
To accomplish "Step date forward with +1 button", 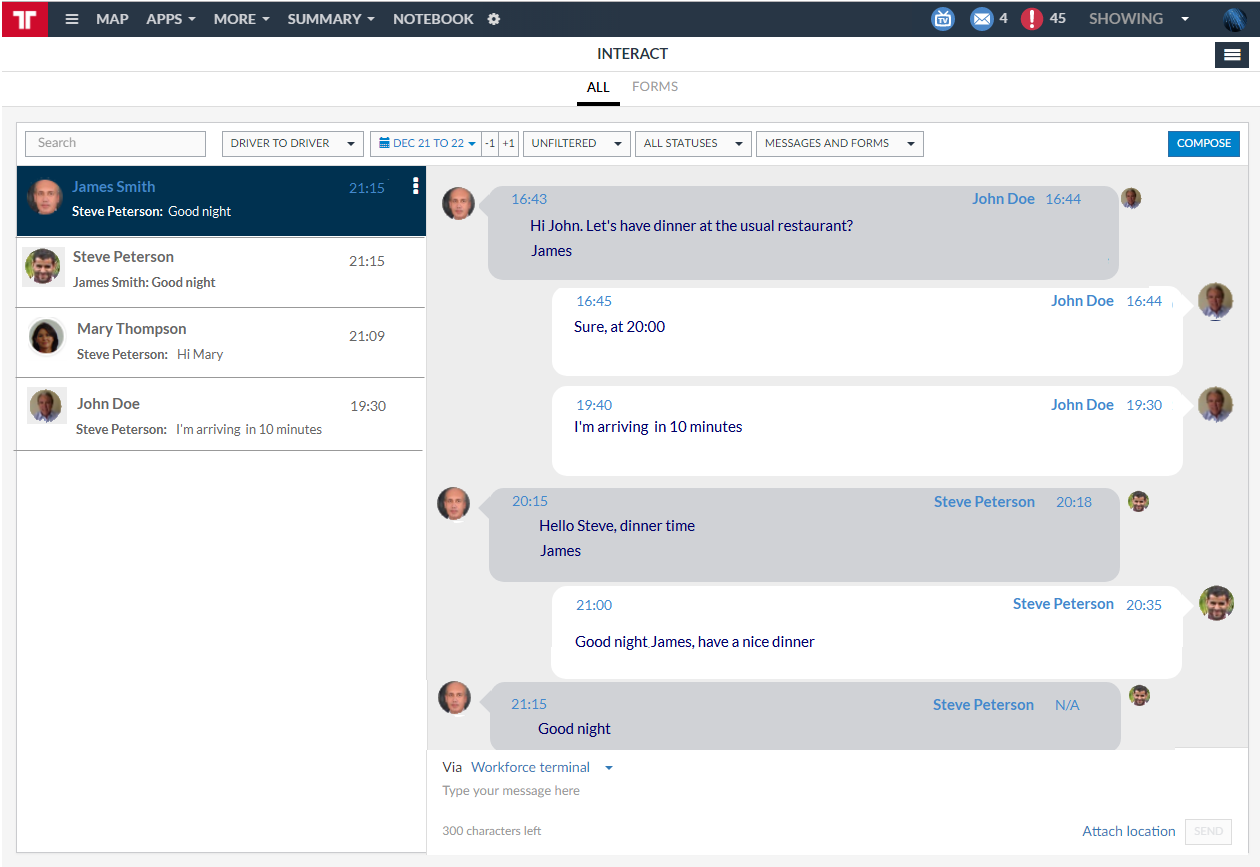I will tap(509, 144).
